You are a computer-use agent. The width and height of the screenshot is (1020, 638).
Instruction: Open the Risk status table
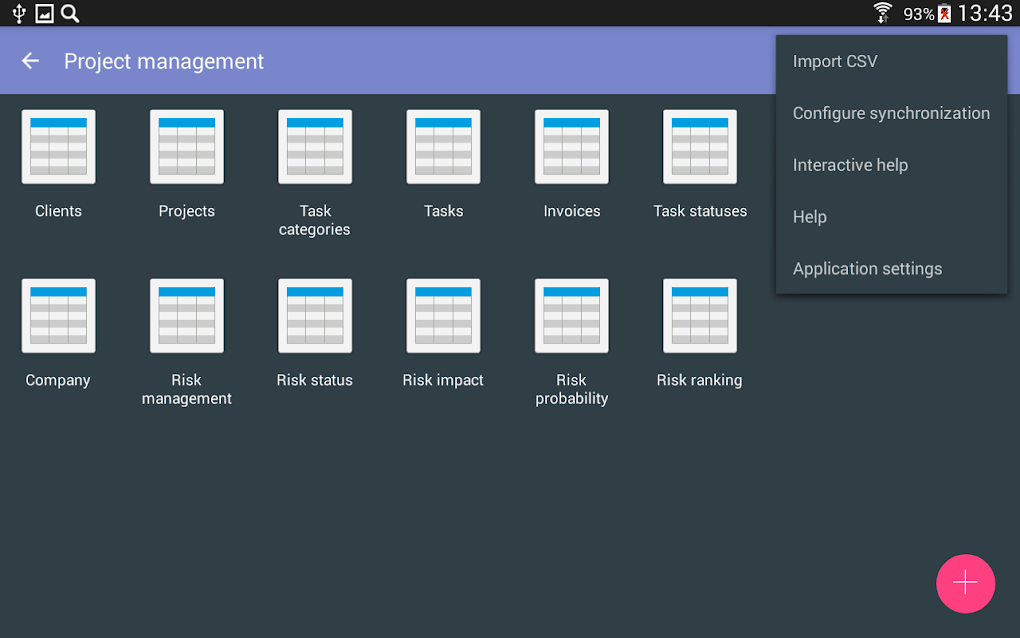pos(315,316)
